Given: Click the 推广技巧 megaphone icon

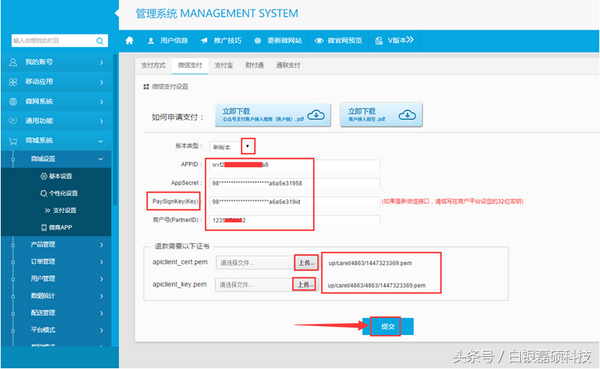Looking at the screenshot, I should point(204,41).
